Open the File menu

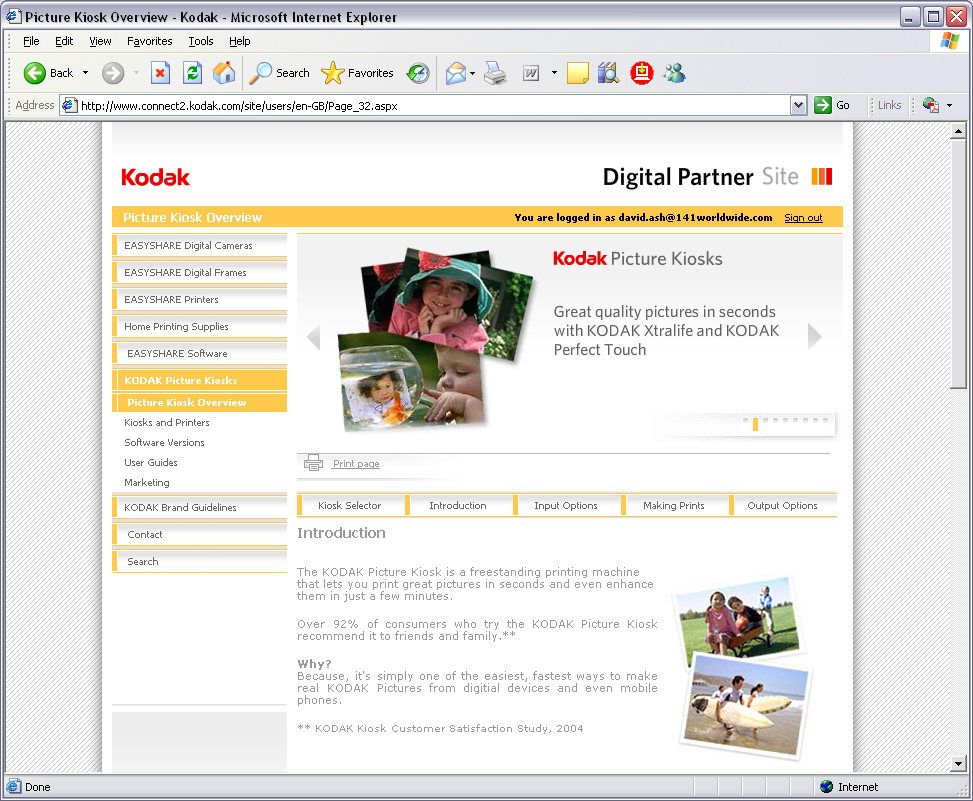pyautogui.click(x=31, y=42)
